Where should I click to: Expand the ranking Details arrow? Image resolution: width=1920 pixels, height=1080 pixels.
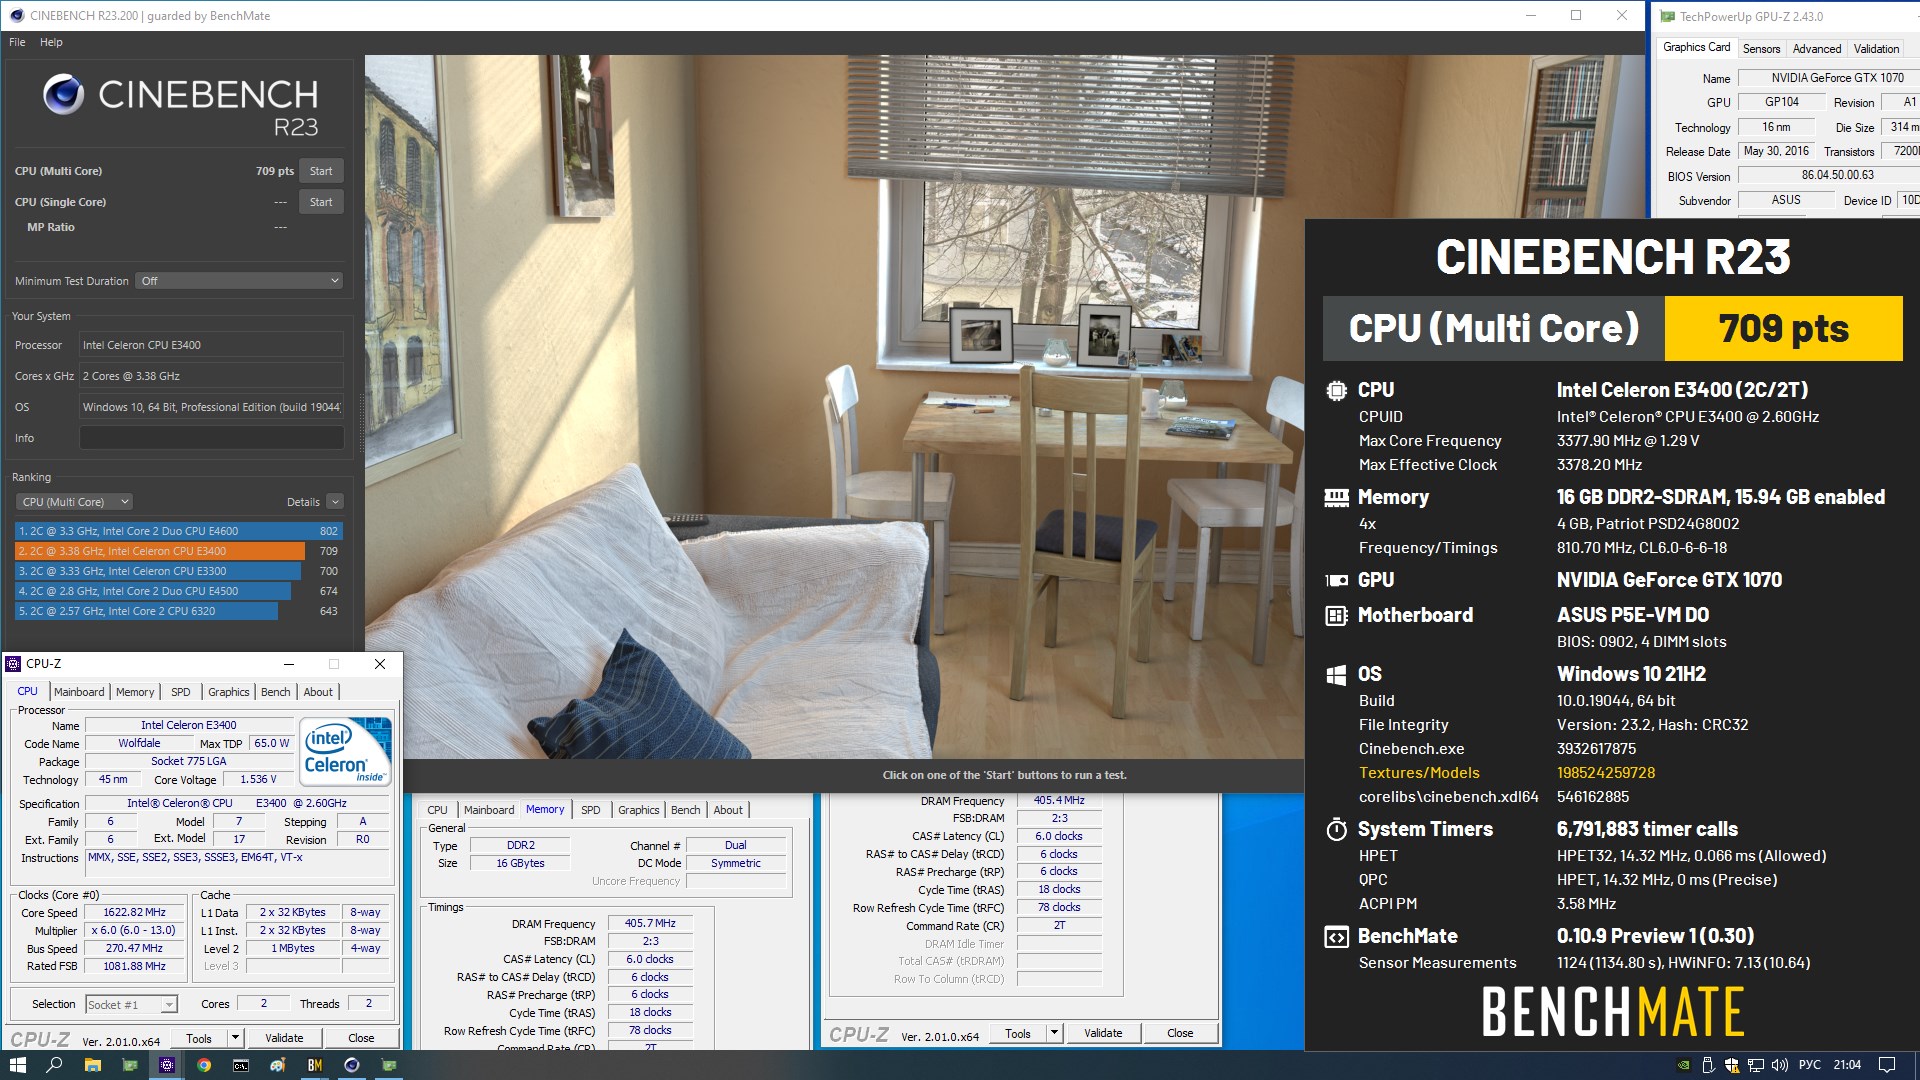(x=335, y=502)
